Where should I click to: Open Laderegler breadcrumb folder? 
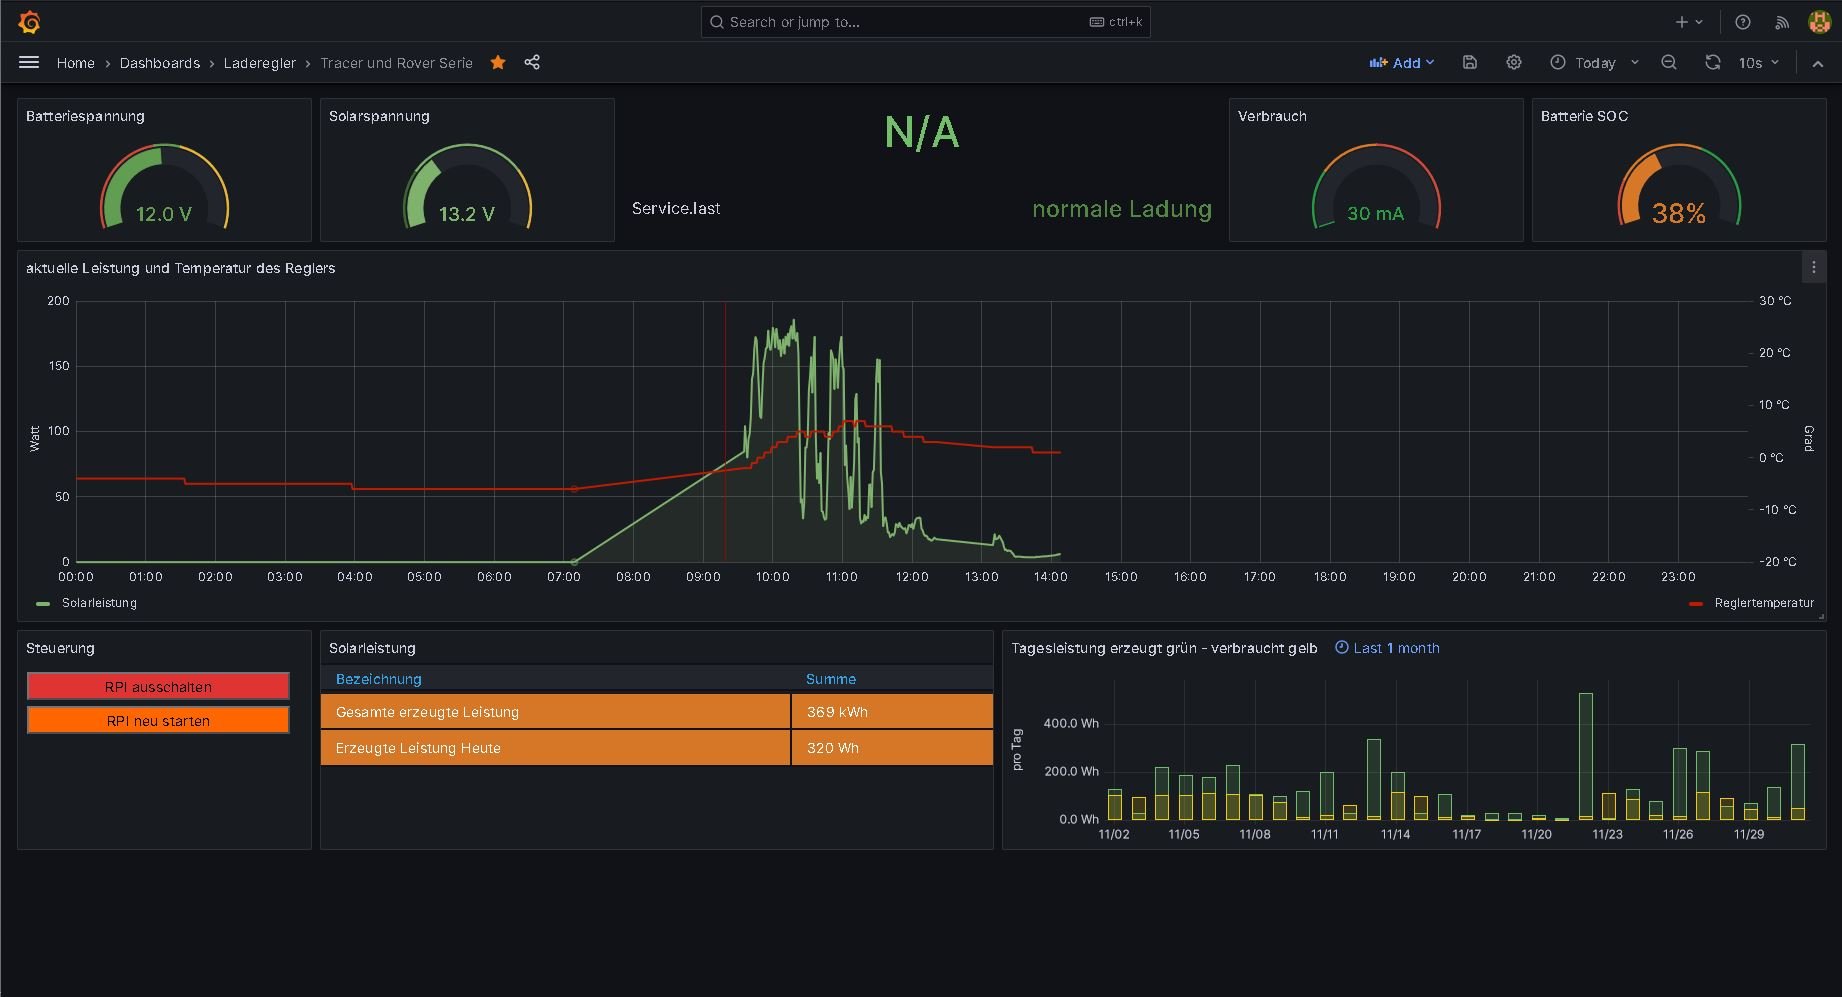[x=259, y=63]
